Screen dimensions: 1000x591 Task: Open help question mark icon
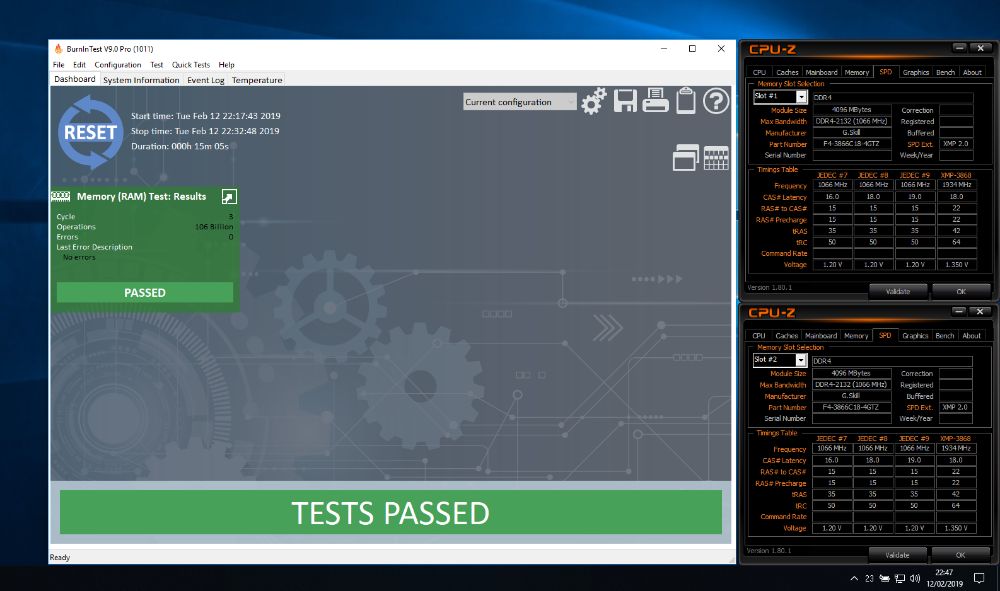716,101
